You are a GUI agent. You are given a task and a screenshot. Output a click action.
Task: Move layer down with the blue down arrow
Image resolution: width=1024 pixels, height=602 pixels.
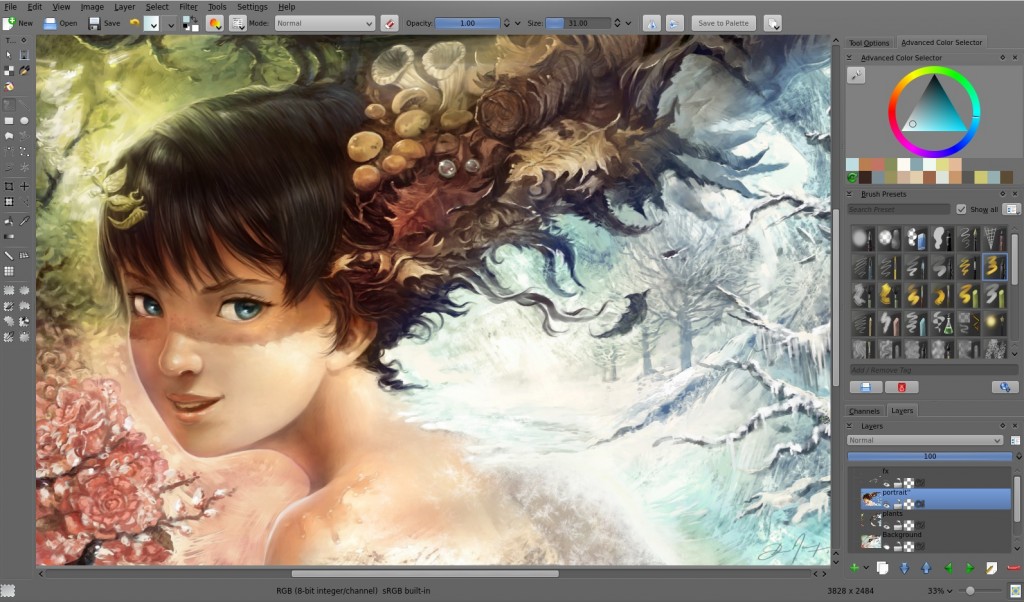pos(904,568)
